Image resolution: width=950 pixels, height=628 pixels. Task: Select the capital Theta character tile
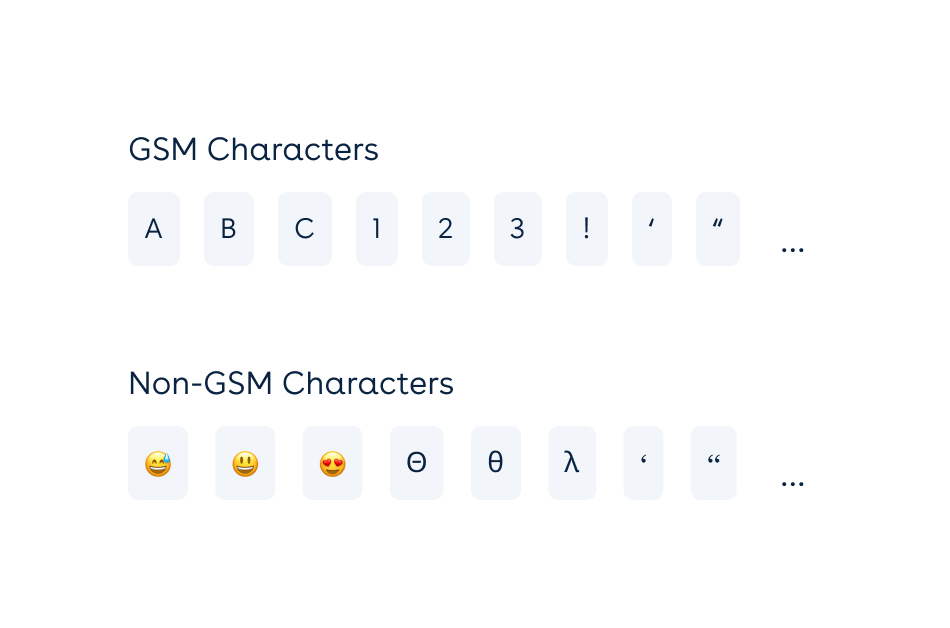tap(417, 463)
